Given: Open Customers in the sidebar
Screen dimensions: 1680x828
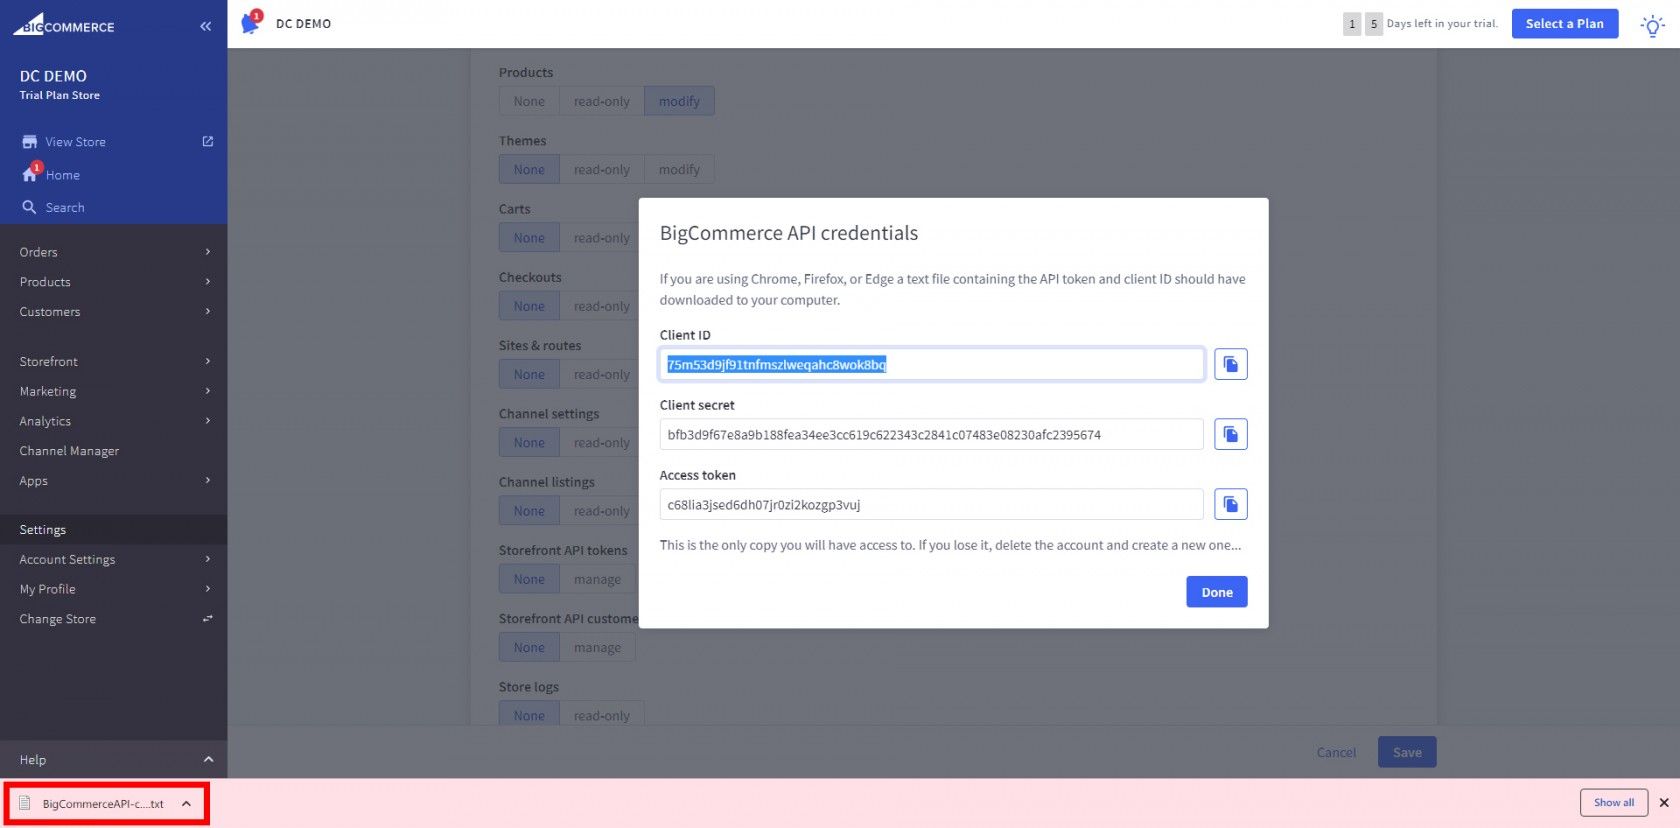Looking at the screenshot, I should tap(50, 312).
